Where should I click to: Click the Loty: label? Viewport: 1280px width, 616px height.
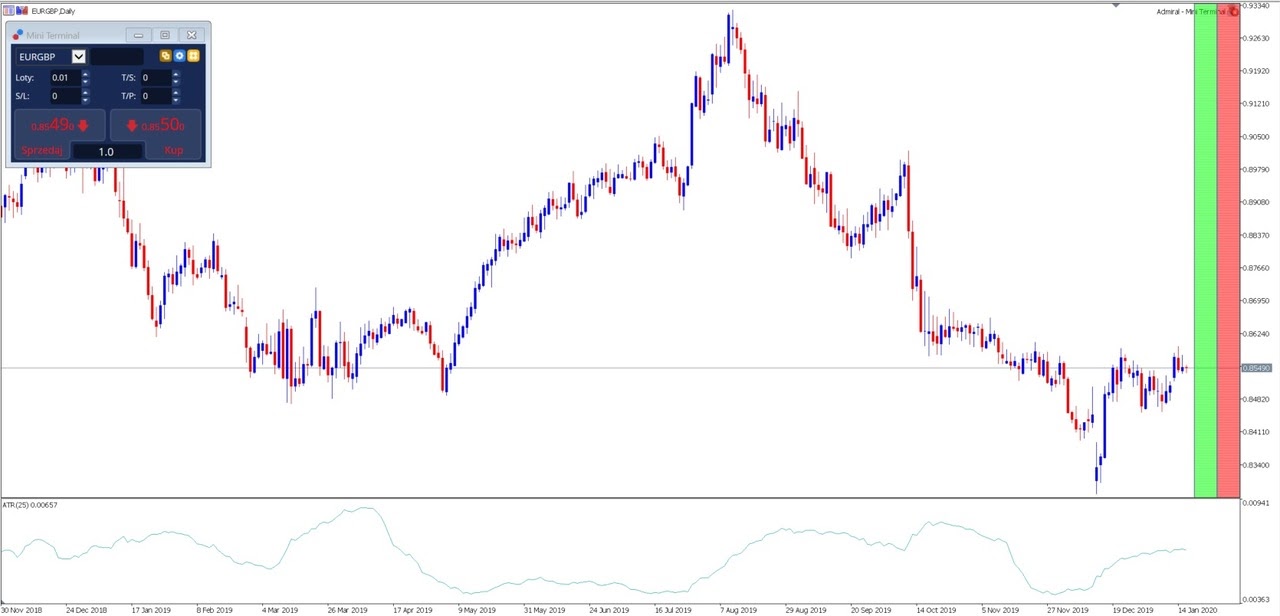[25, 77]
